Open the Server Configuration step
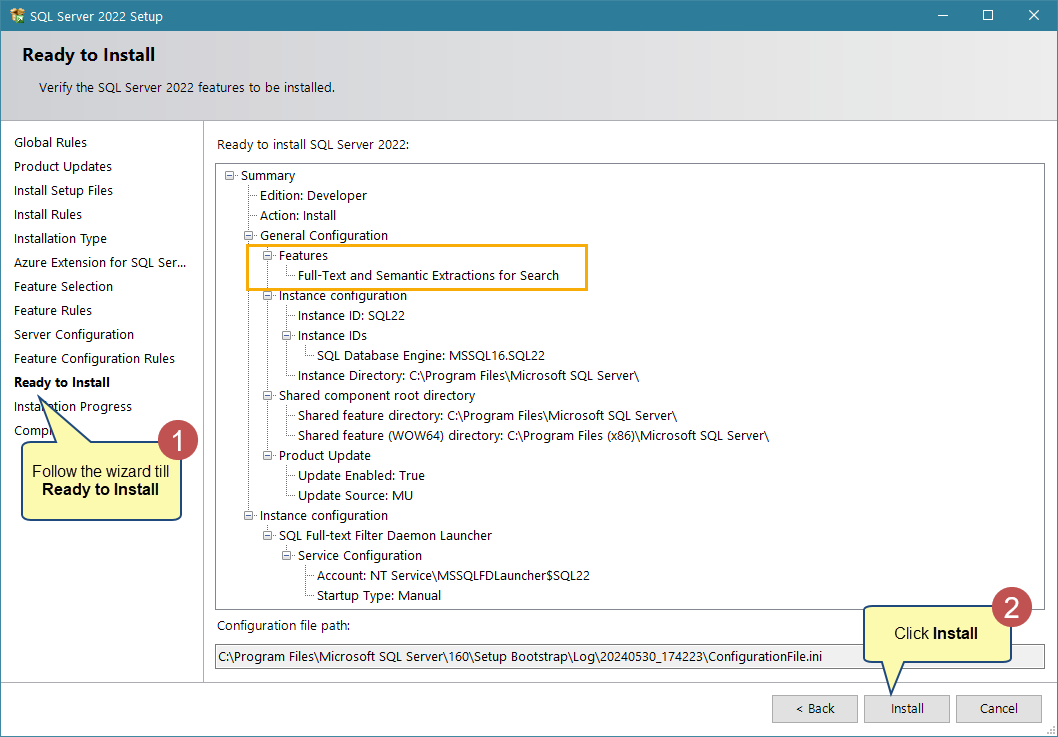The image size is (1058, 737). click(x=74, y=335)
